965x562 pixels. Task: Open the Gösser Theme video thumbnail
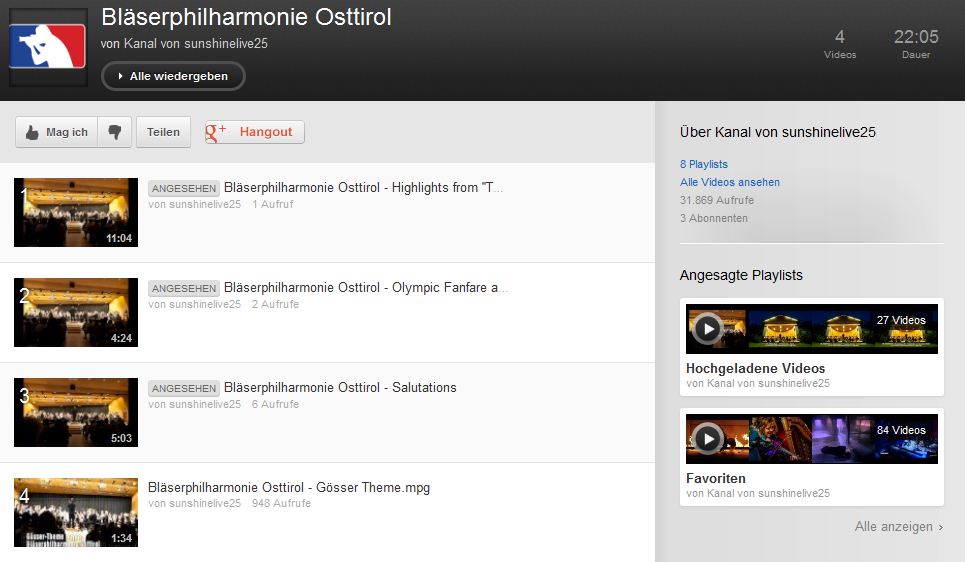click(x=76, y=512)
